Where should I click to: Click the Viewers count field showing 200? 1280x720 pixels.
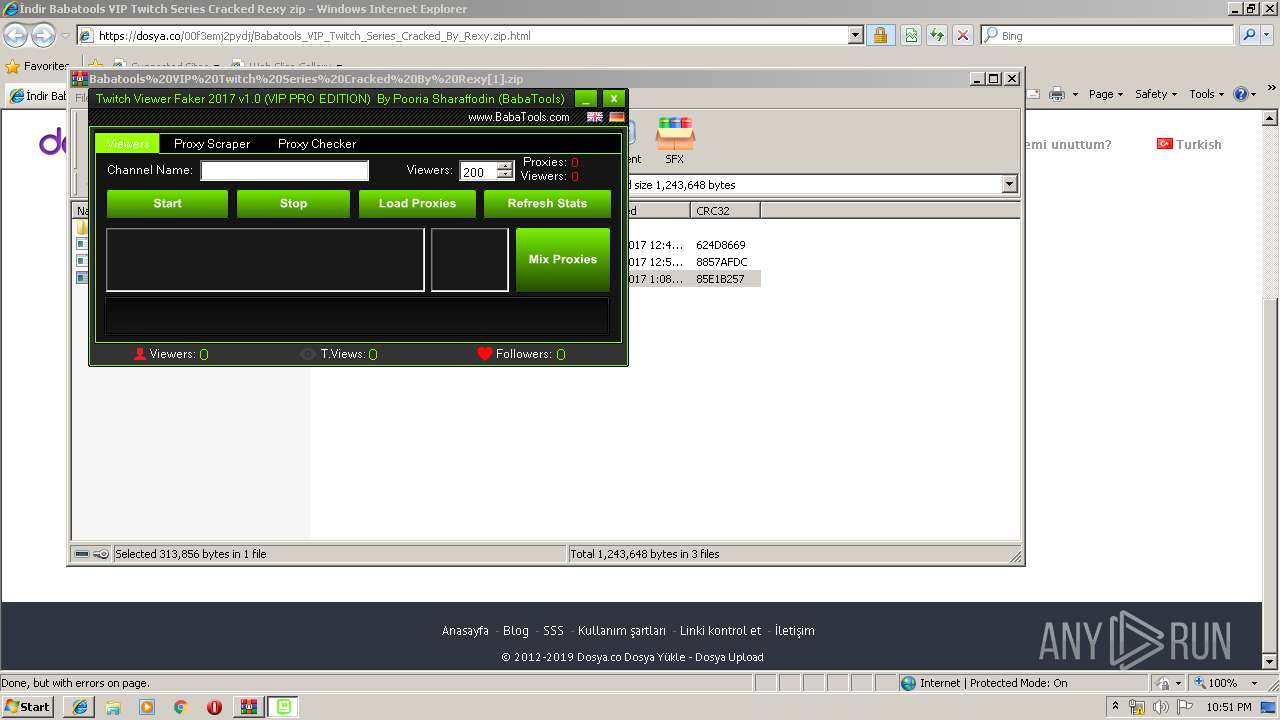tap(478, 172)
